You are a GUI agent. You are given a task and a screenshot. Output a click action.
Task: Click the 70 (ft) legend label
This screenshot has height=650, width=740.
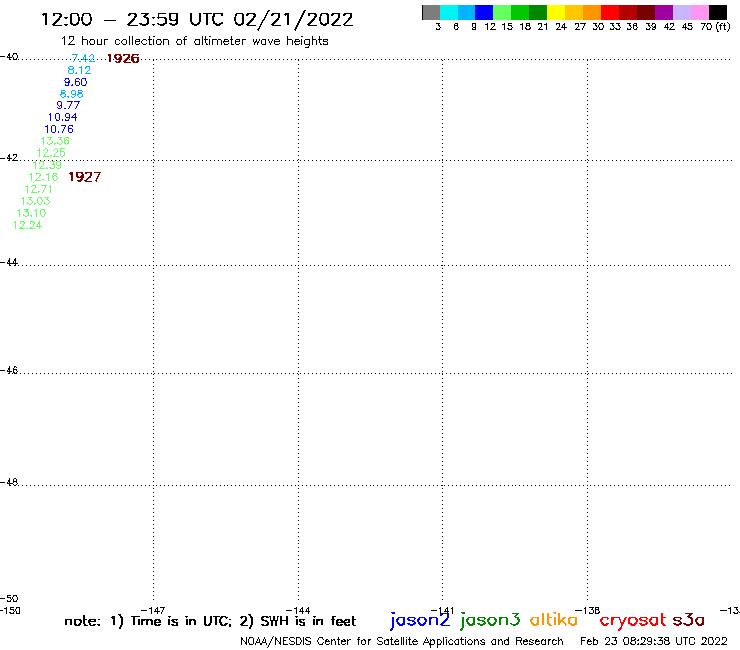[x=715, y=26]
